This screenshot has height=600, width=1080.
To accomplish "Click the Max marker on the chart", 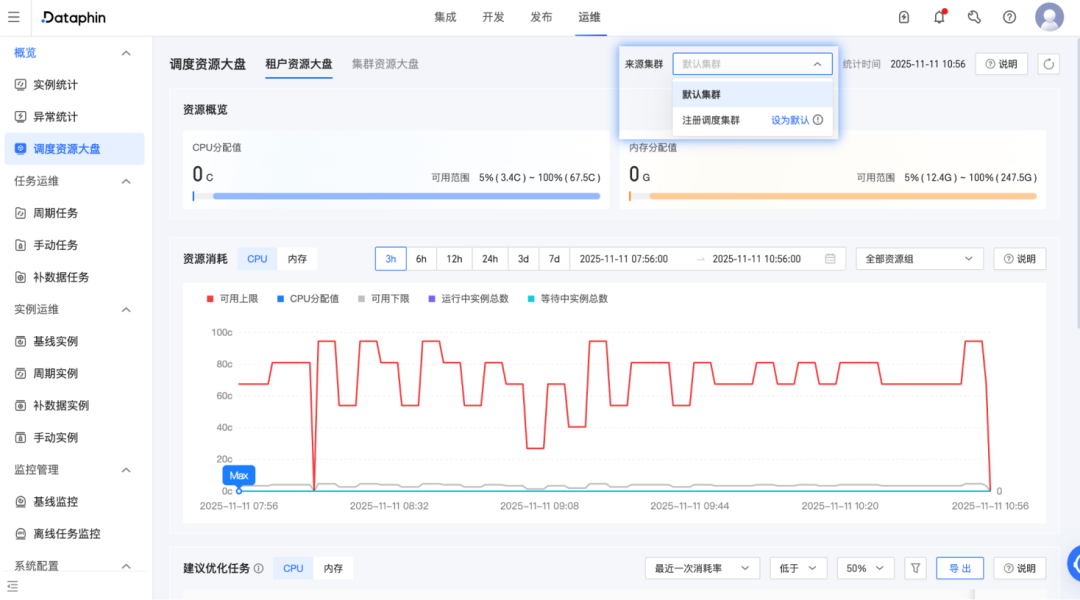I will [238, 475].
